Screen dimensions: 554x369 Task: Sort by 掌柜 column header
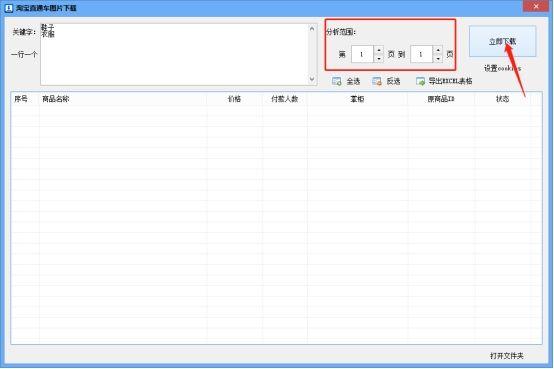pyautogui.click(x=357, y=99)
